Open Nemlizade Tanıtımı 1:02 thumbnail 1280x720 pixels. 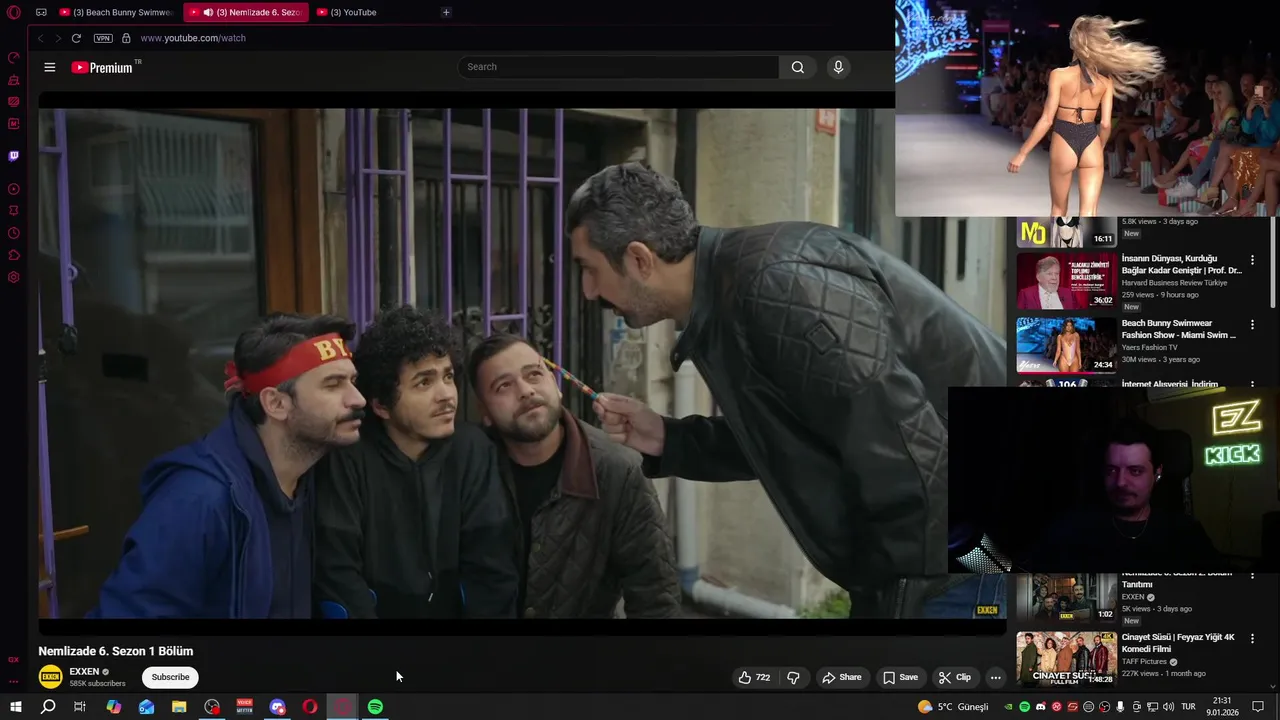click(1066, 597)
